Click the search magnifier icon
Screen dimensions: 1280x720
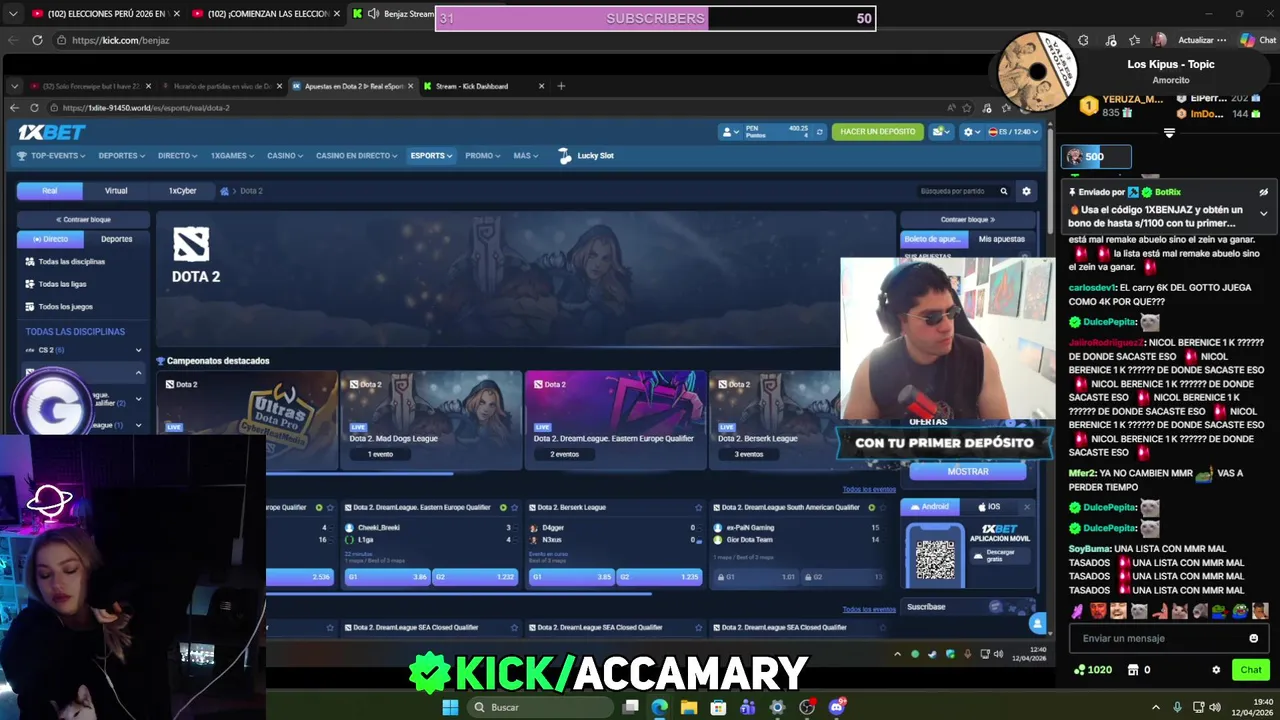tap(1004, 191)
